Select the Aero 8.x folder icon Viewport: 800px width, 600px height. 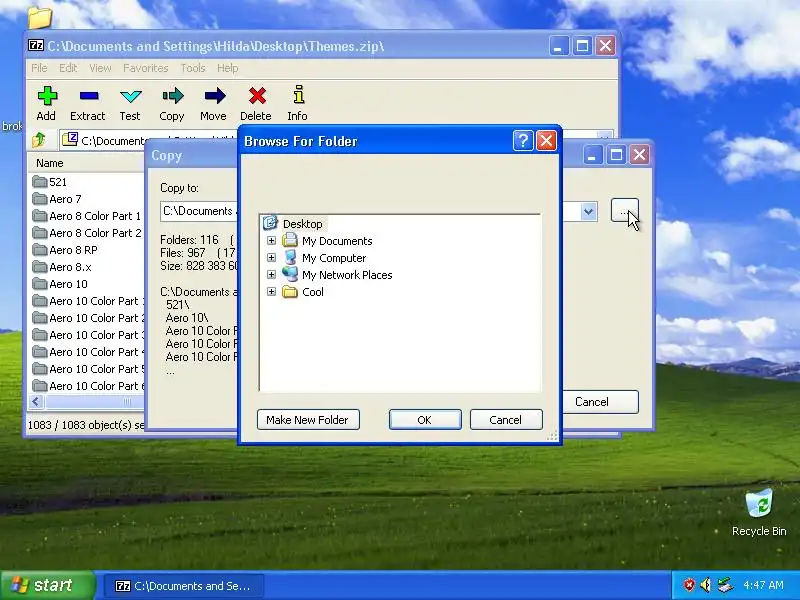(x=39, y=266)
